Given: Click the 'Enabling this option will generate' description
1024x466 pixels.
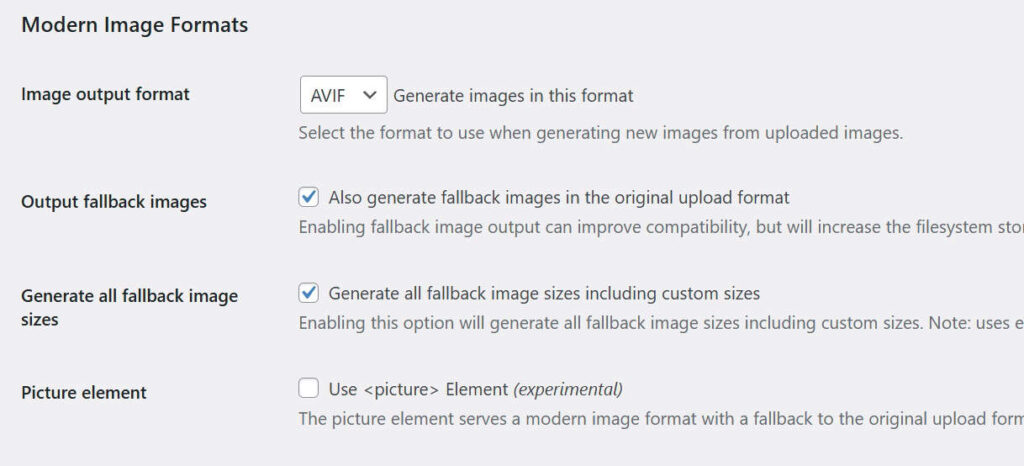Looking at the screenshot, I should [x=660, y=324].
